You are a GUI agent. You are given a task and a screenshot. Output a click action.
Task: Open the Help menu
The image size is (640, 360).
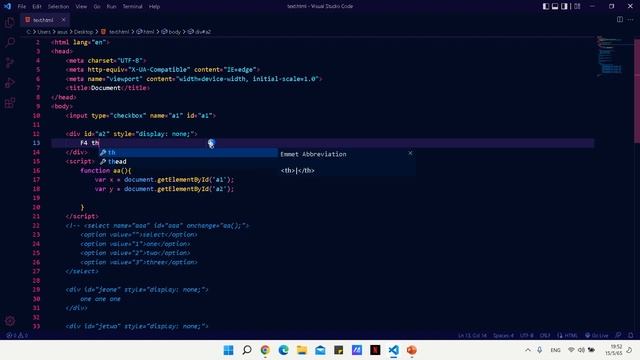pos(154,6)
